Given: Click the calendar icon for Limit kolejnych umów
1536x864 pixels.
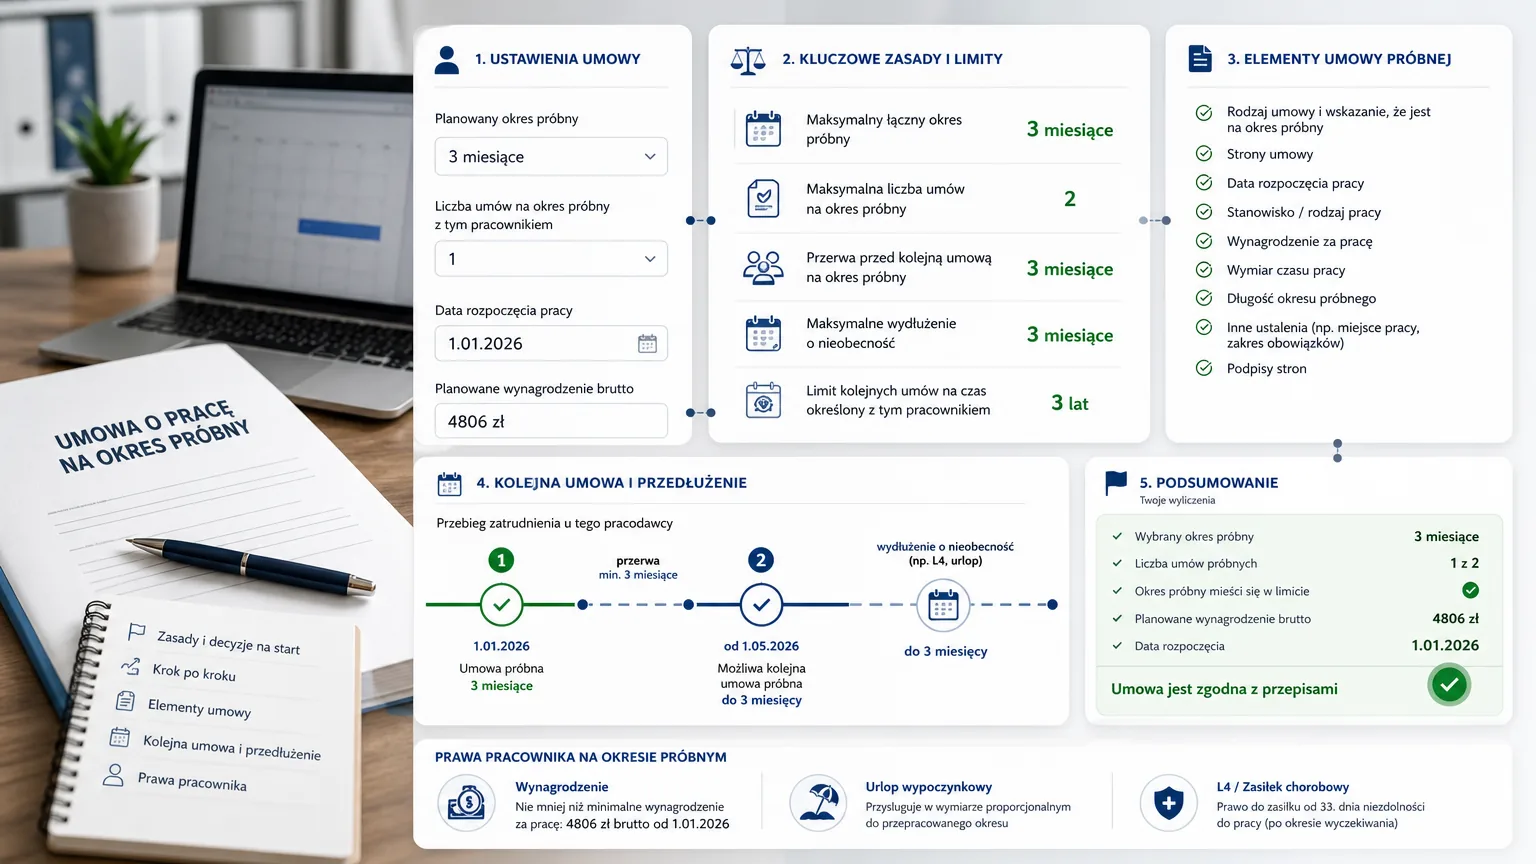Looking at the screenshot, I should click(763, 400).
